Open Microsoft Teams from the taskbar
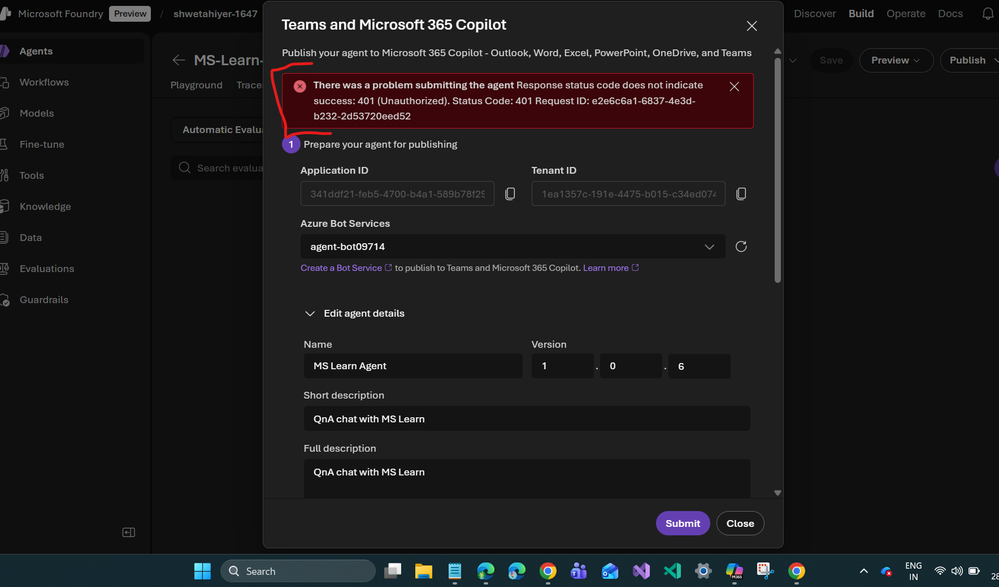The image size is (999, 587). pyautogui.click(x=579, y=571)
